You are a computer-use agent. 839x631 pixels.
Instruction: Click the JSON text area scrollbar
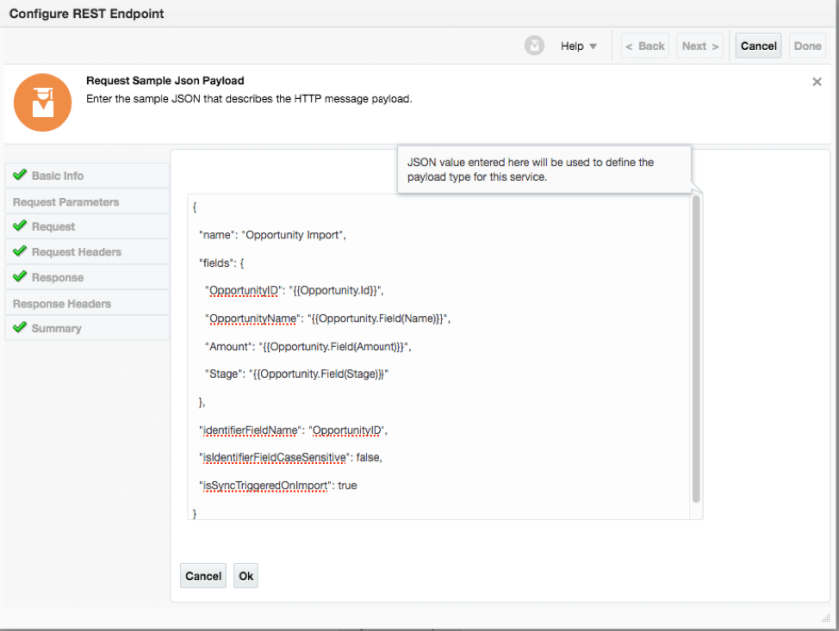coord(696,348)
